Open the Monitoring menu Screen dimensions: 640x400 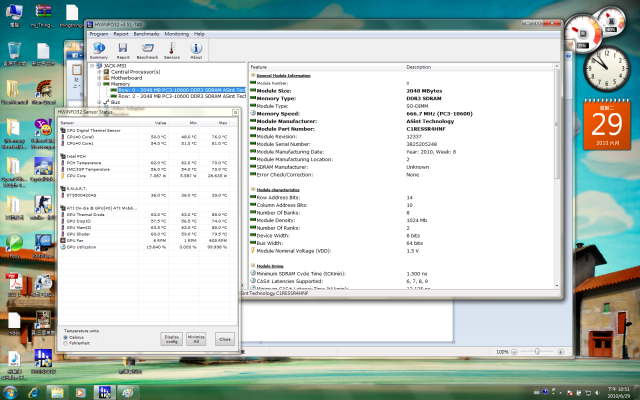click(x=177, y=34)
